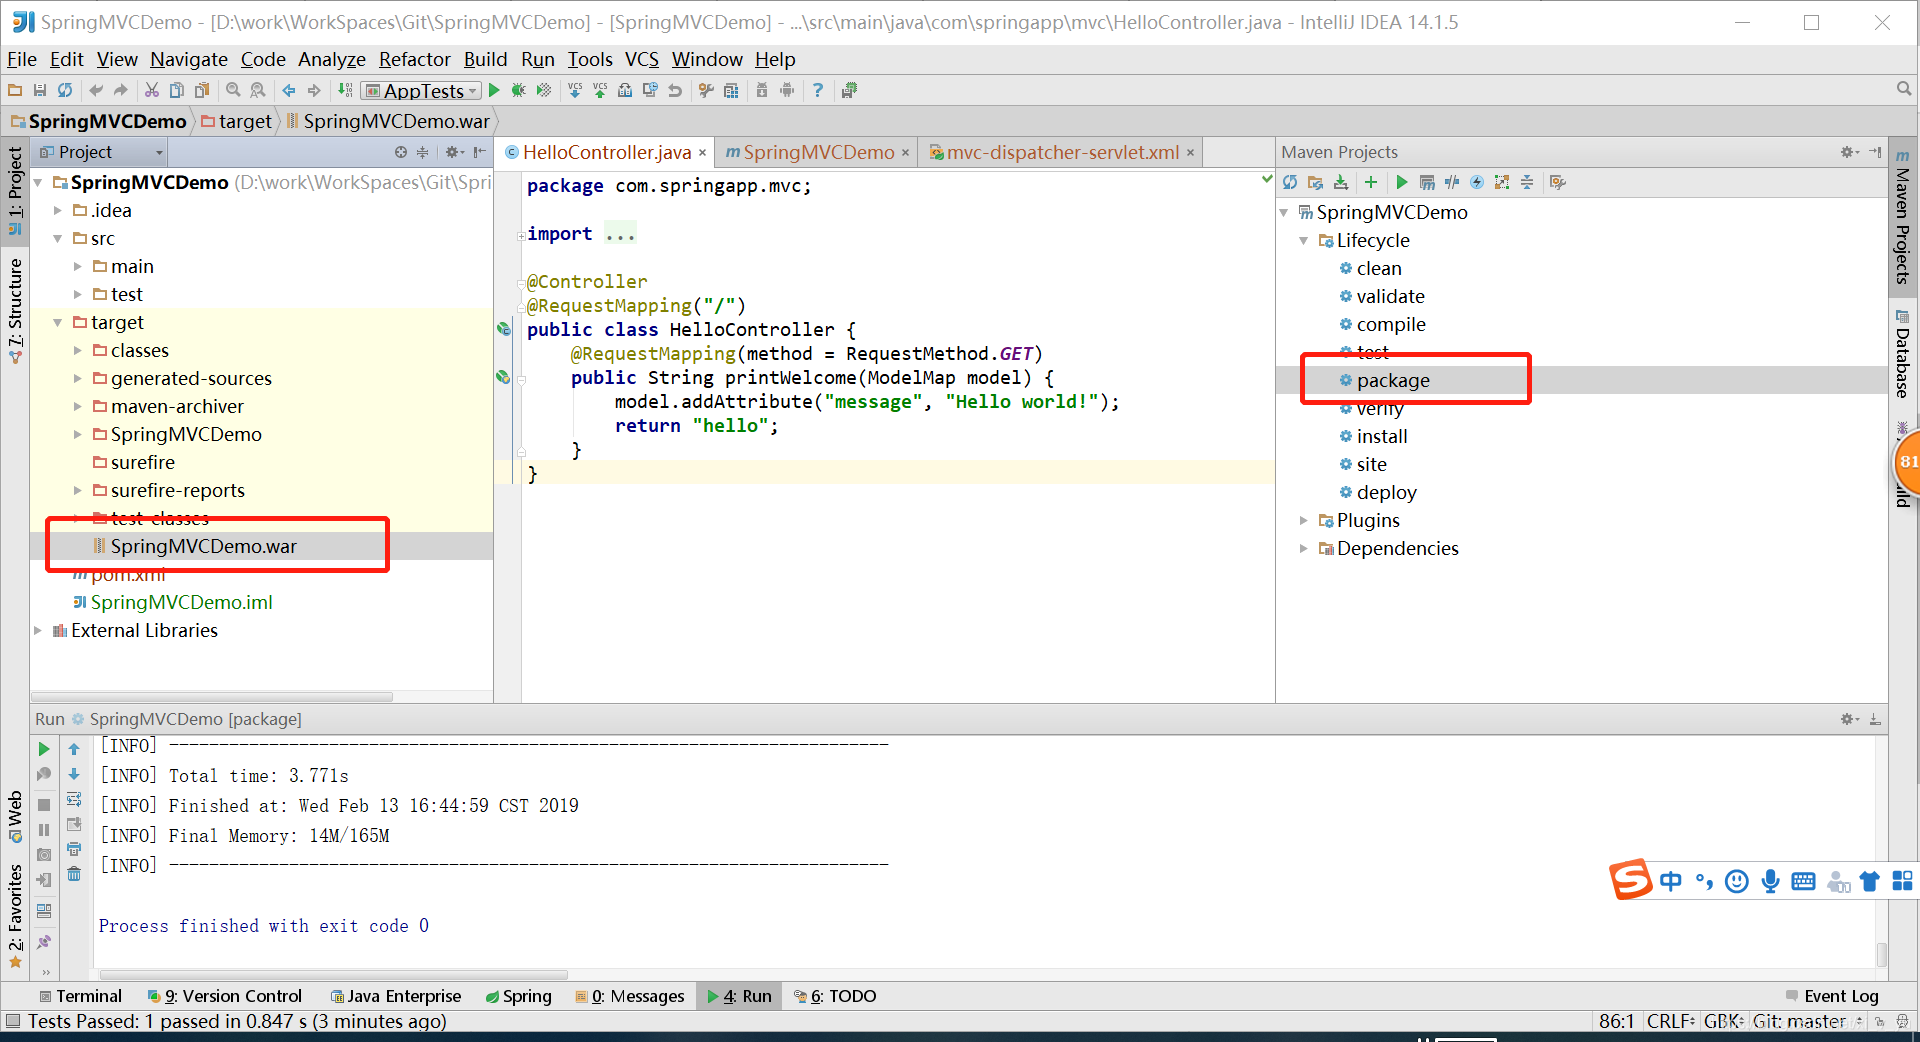1920x1042 pixels.
Task: Switch to SpringMVCDemo pom editor tab
Action: pos(818,152)
